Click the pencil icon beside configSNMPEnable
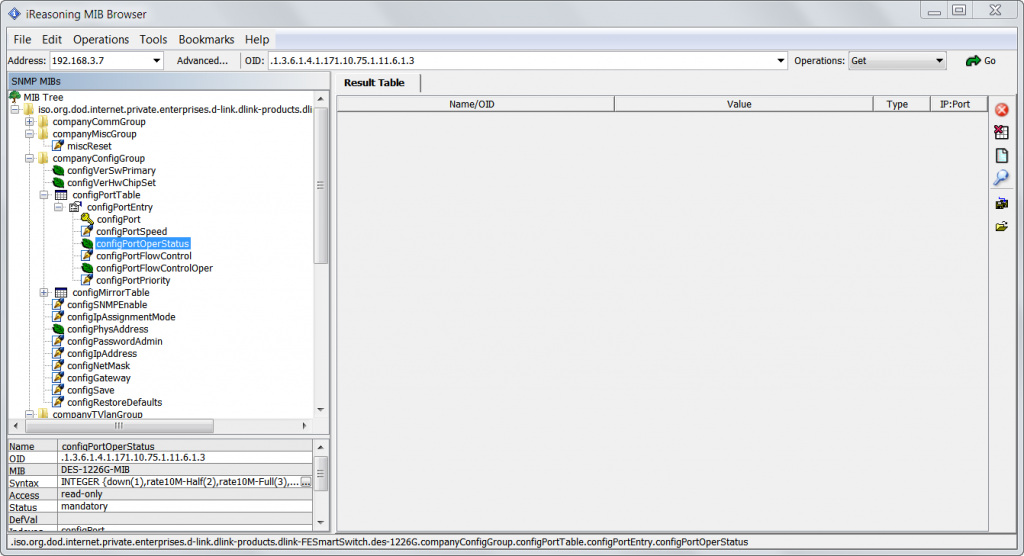This screenshot has width=1024, height=556. pos(58,304)
